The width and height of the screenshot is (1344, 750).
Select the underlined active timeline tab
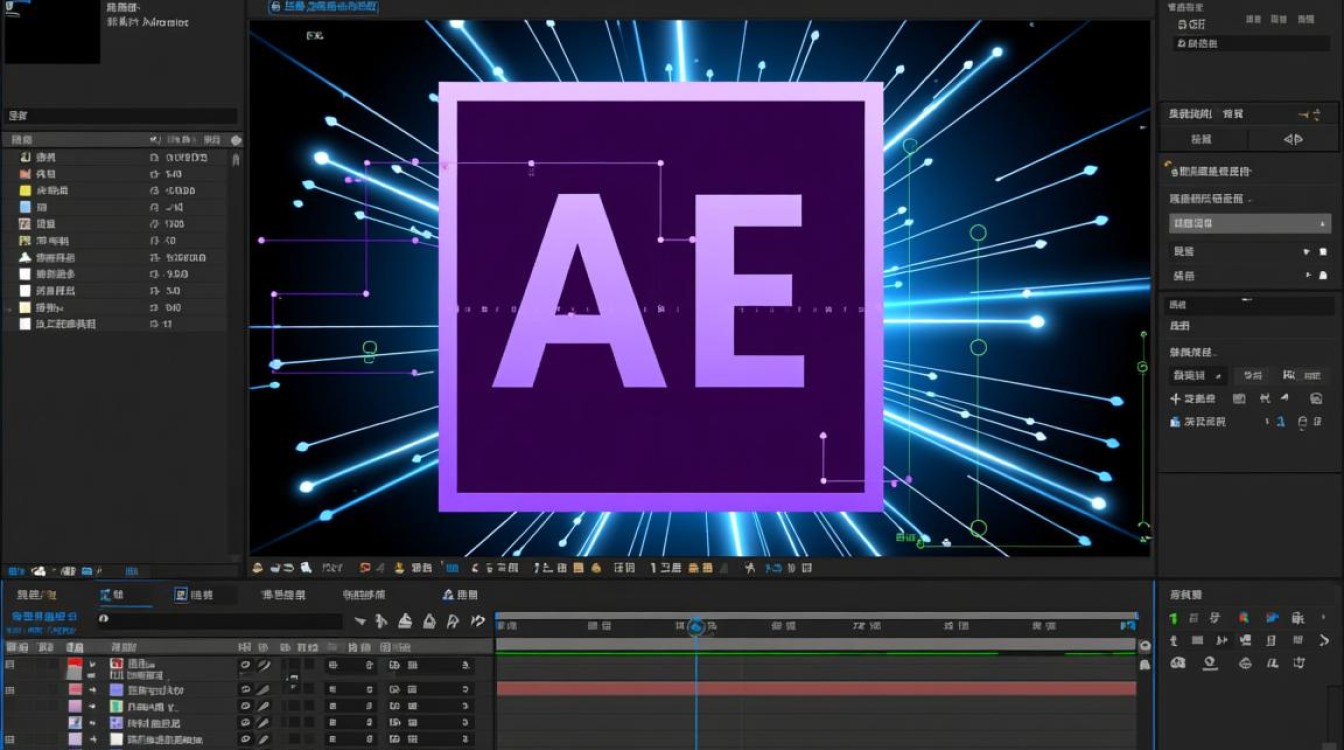[112, 596]
